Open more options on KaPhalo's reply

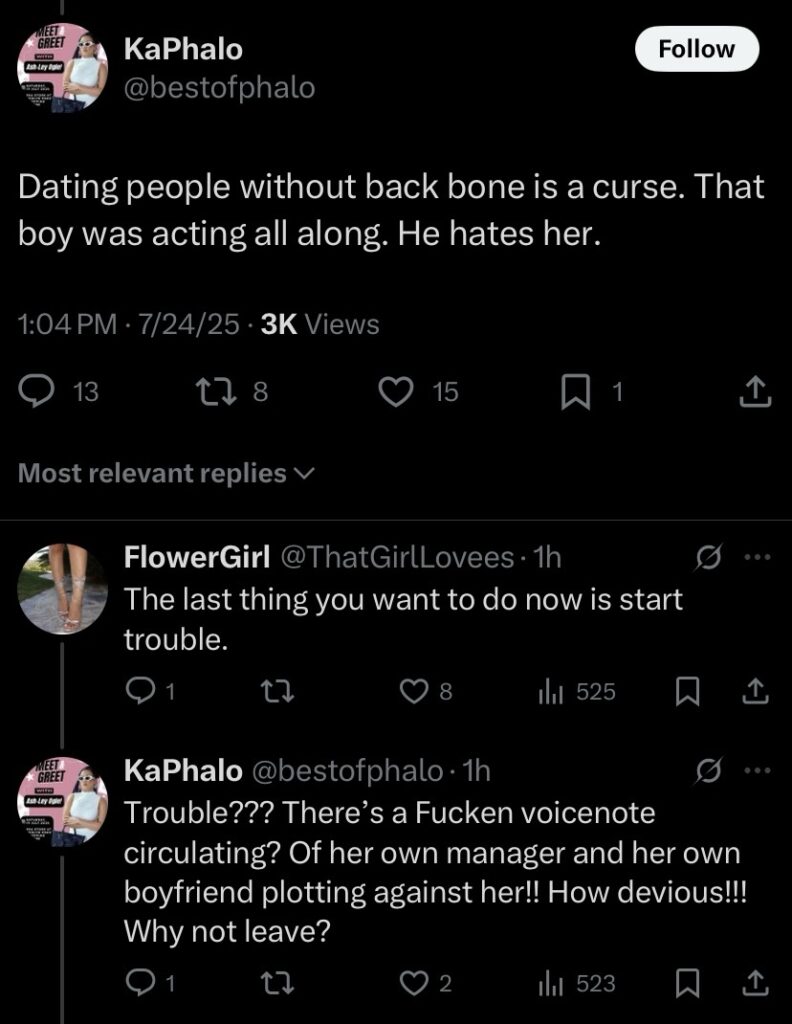757,771
